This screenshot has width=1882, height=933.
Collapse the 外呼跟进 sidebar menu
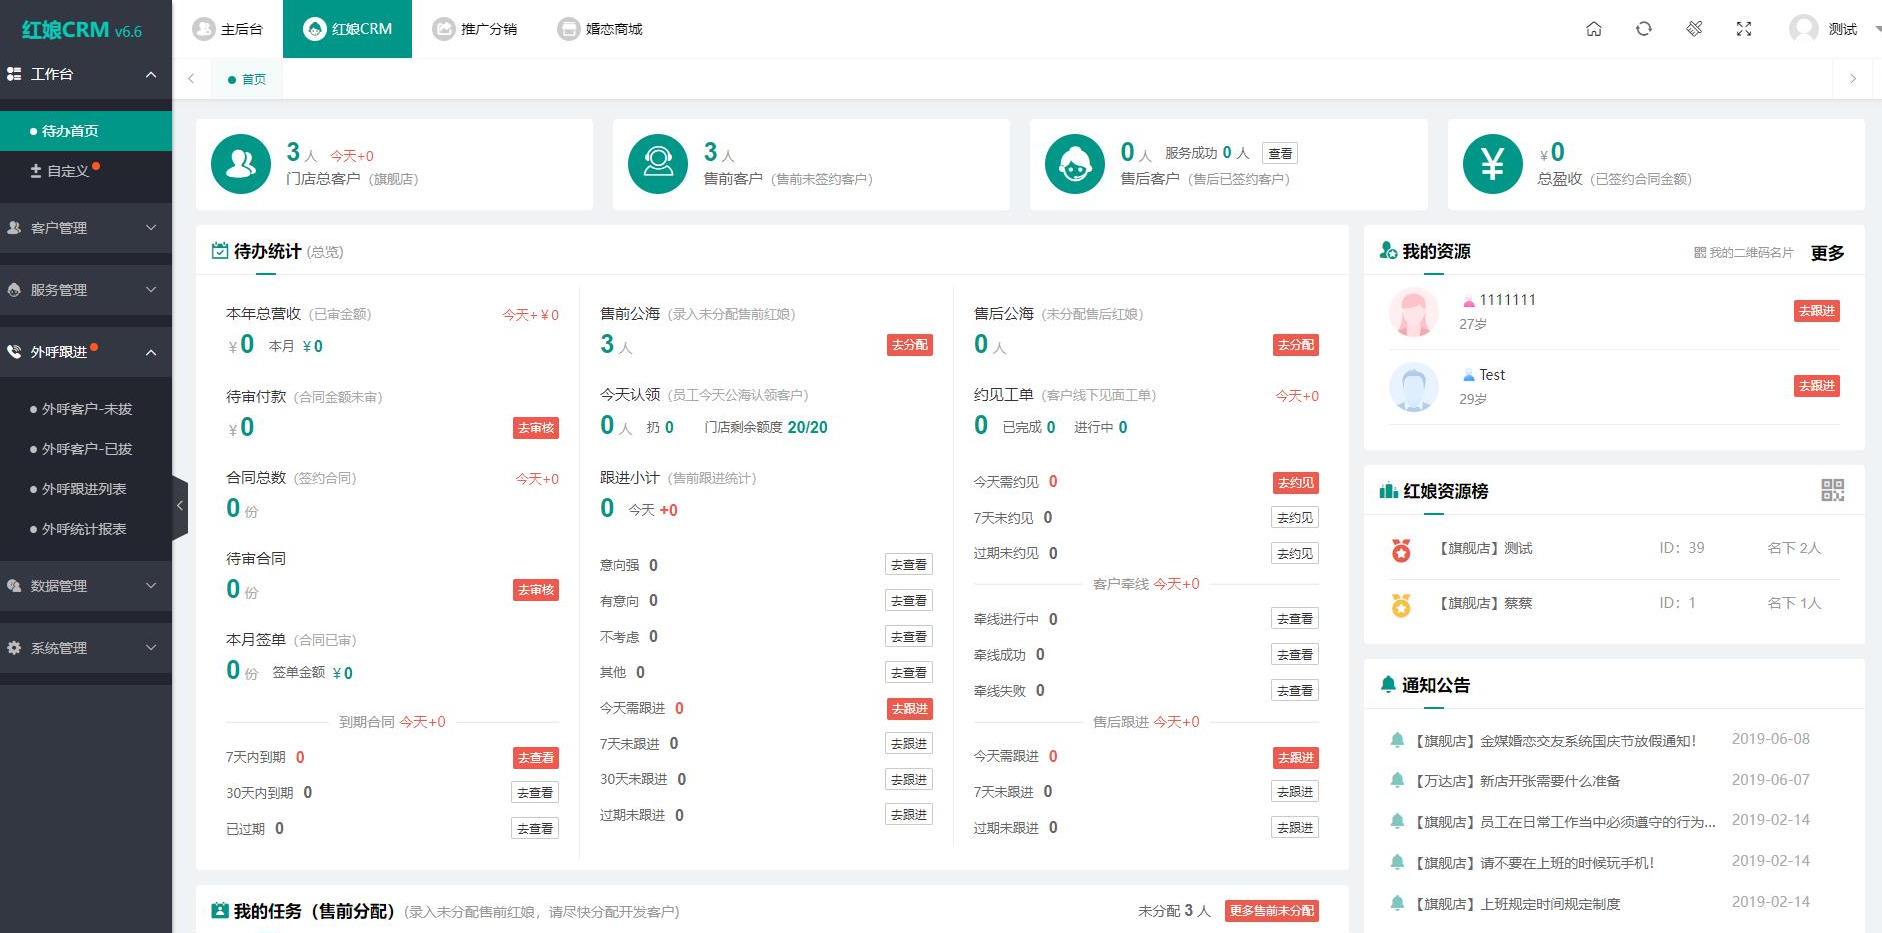point(85,352)
